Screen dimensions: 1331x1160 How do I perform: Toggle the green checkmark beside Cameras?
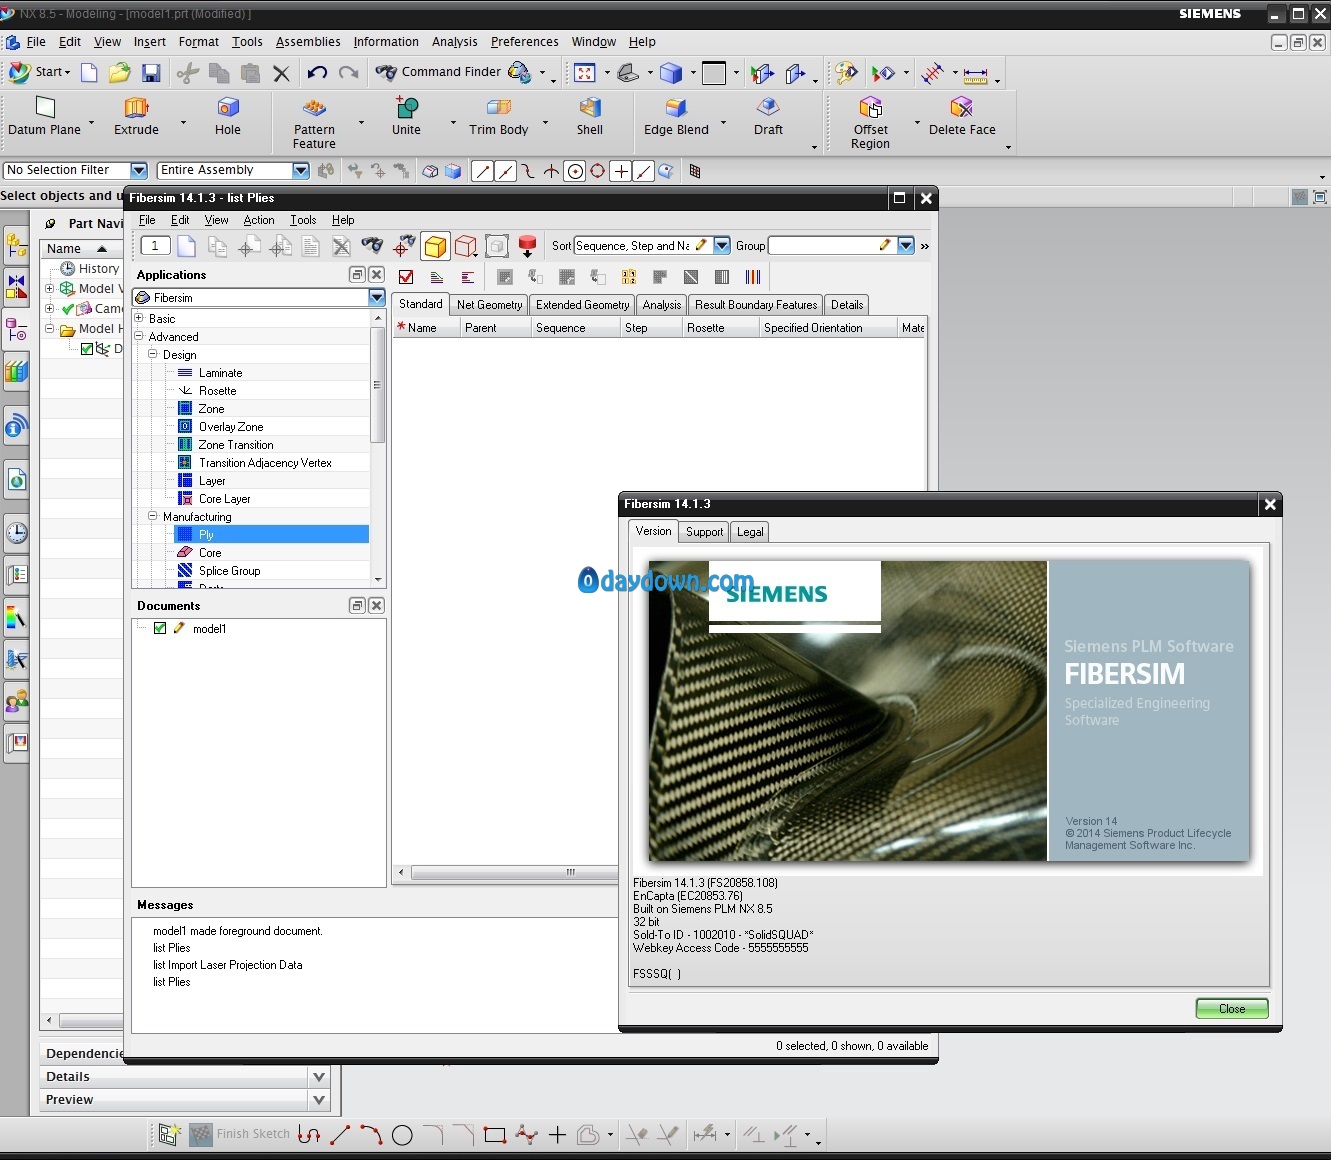[68, 309]
